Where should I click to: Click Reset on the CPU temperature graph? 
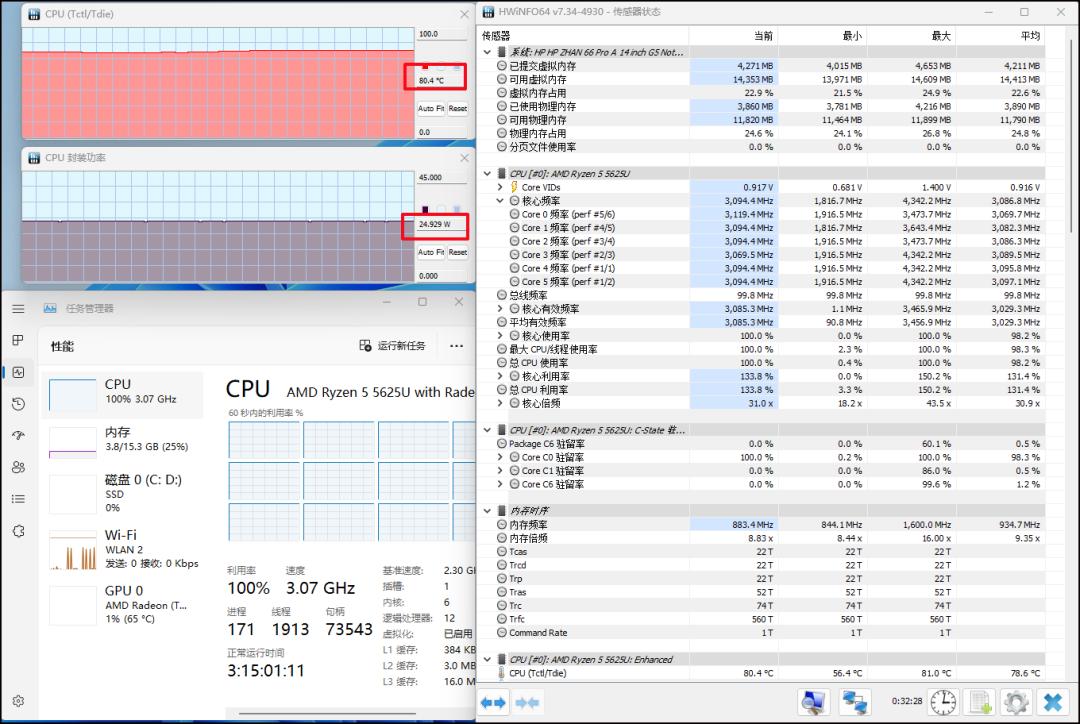[457, 108]
